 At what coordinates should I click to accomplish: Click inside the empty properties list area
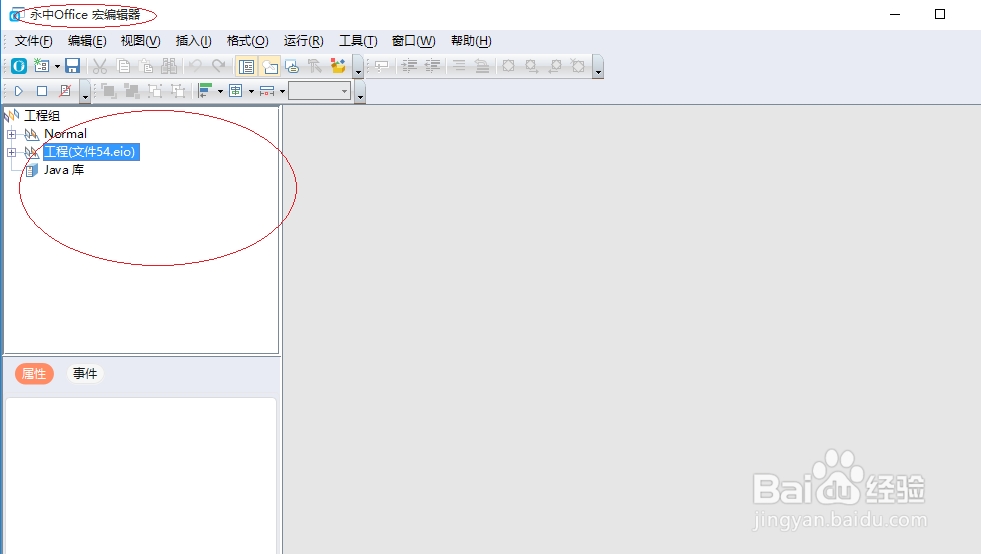[x=141, y=476]
